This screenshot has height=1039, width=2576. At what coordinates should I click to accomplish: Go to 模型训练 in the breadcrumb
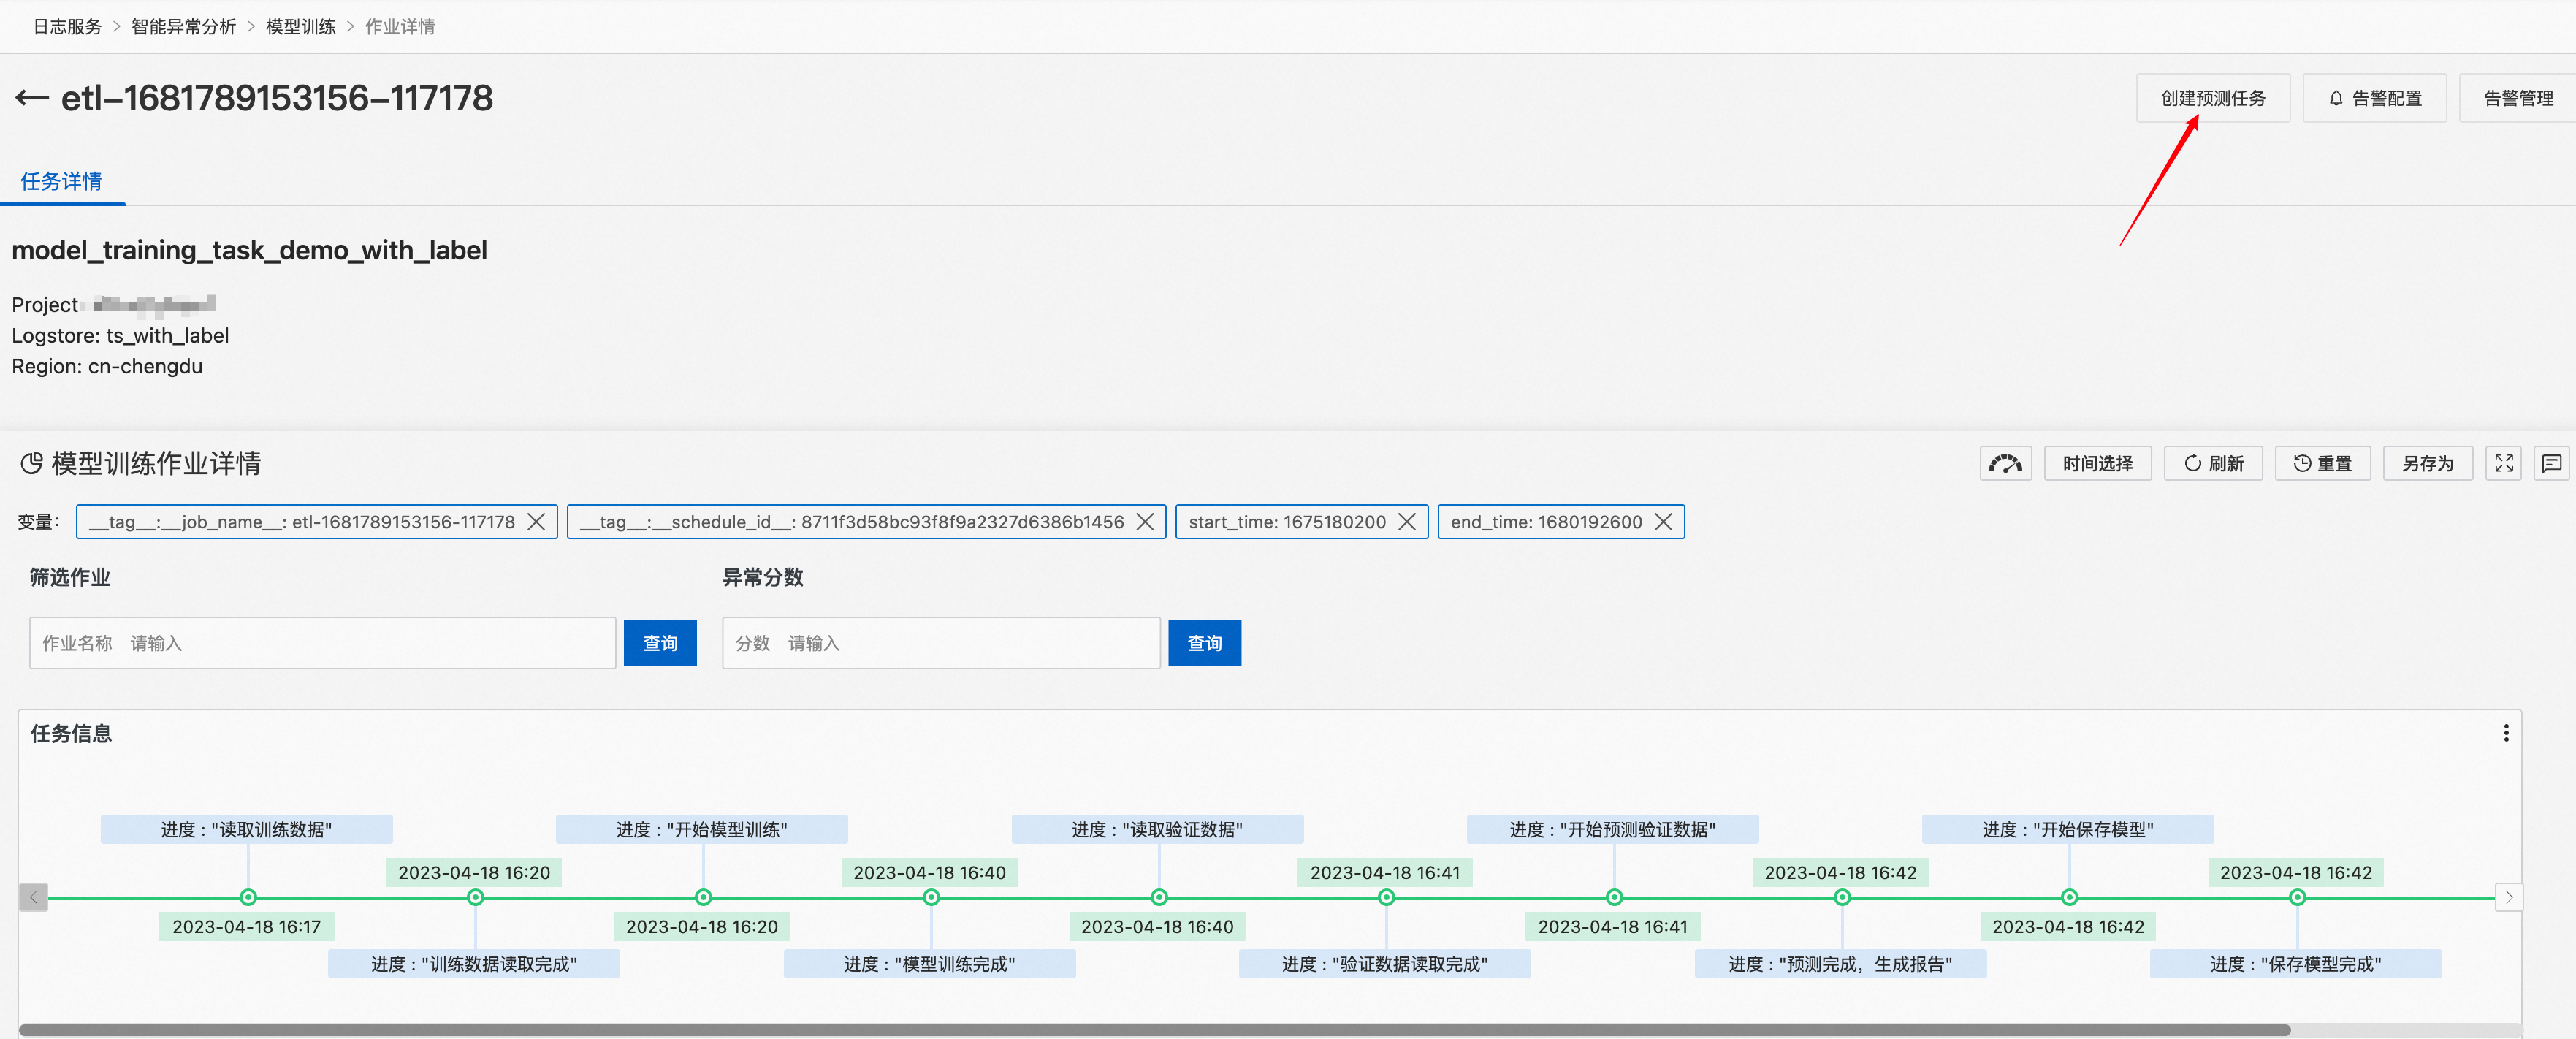(300, 27)
